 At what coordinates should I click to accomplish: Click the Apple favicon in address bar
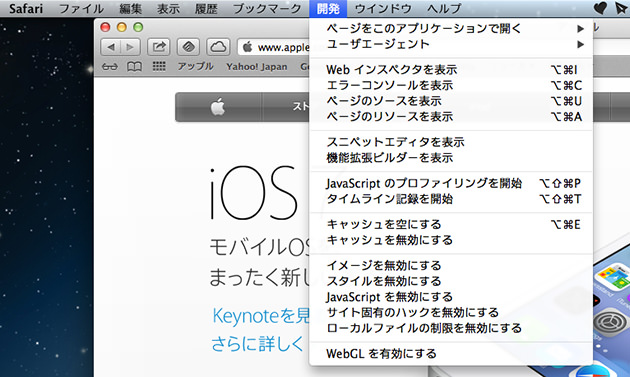248,47
